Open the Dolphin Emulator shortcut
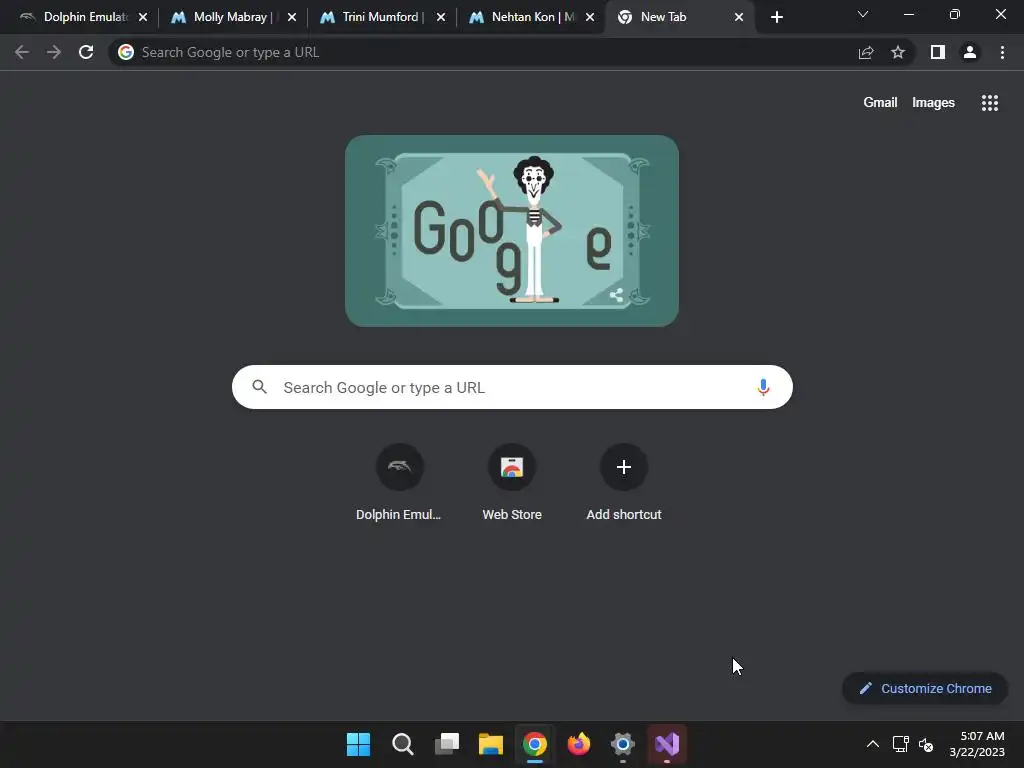 [399, 482]
